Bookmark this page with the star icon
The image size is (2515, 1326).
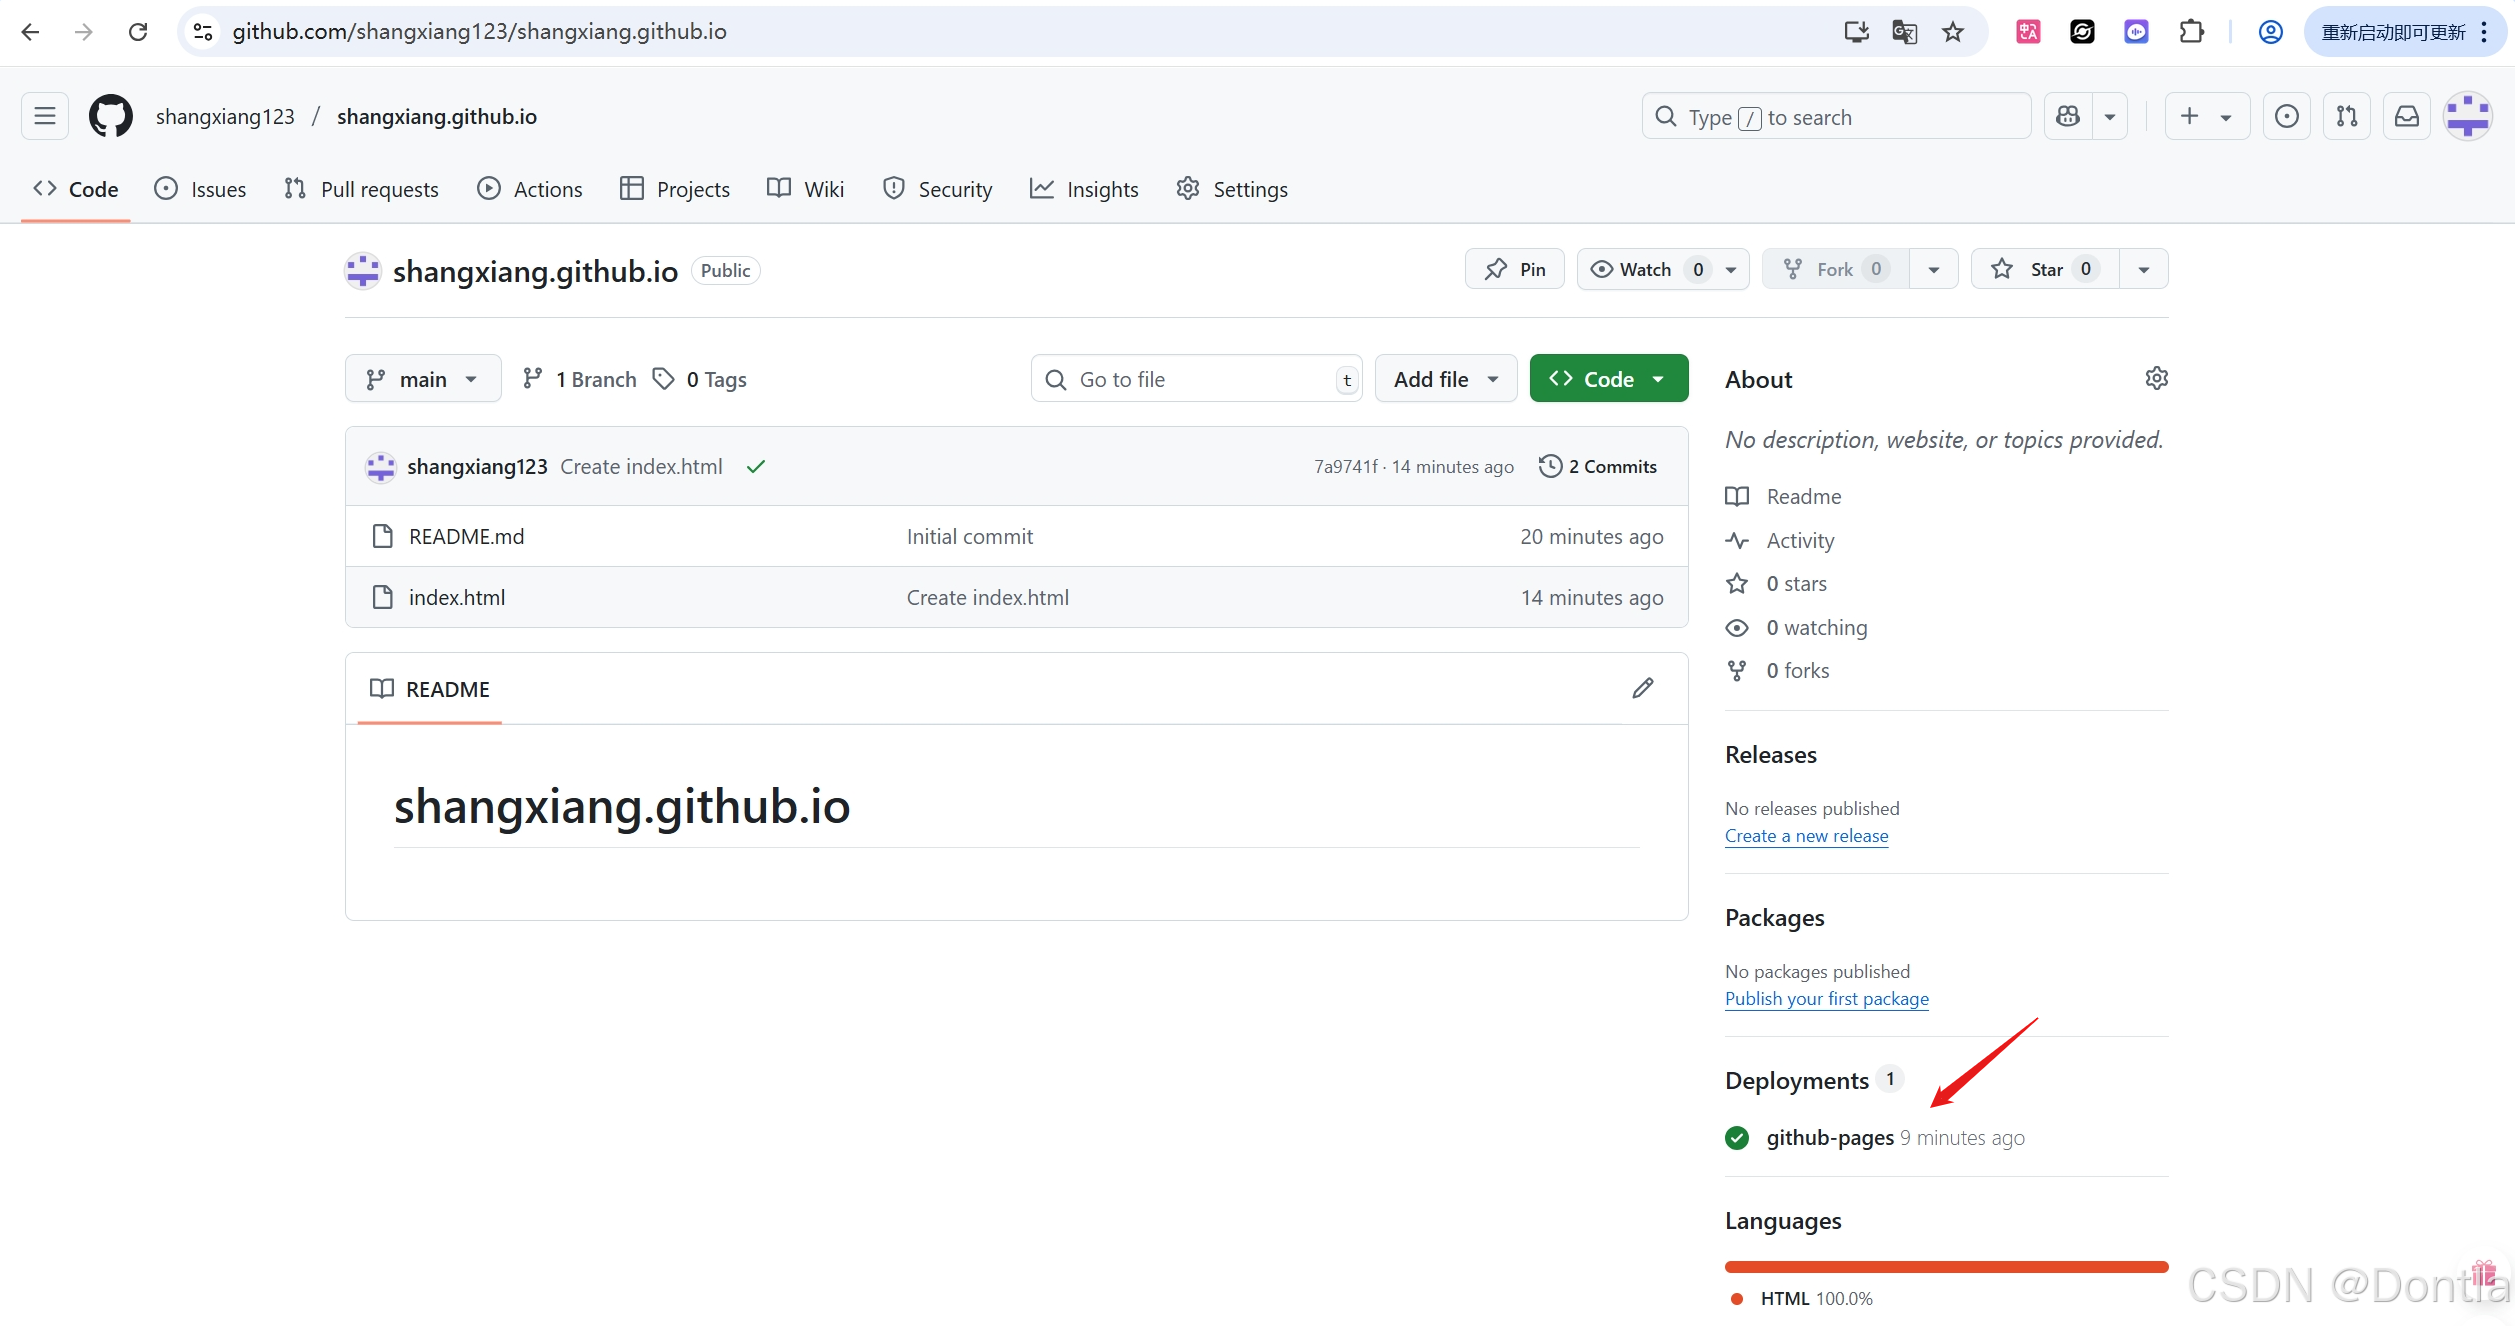click(x=1952, y=32)
